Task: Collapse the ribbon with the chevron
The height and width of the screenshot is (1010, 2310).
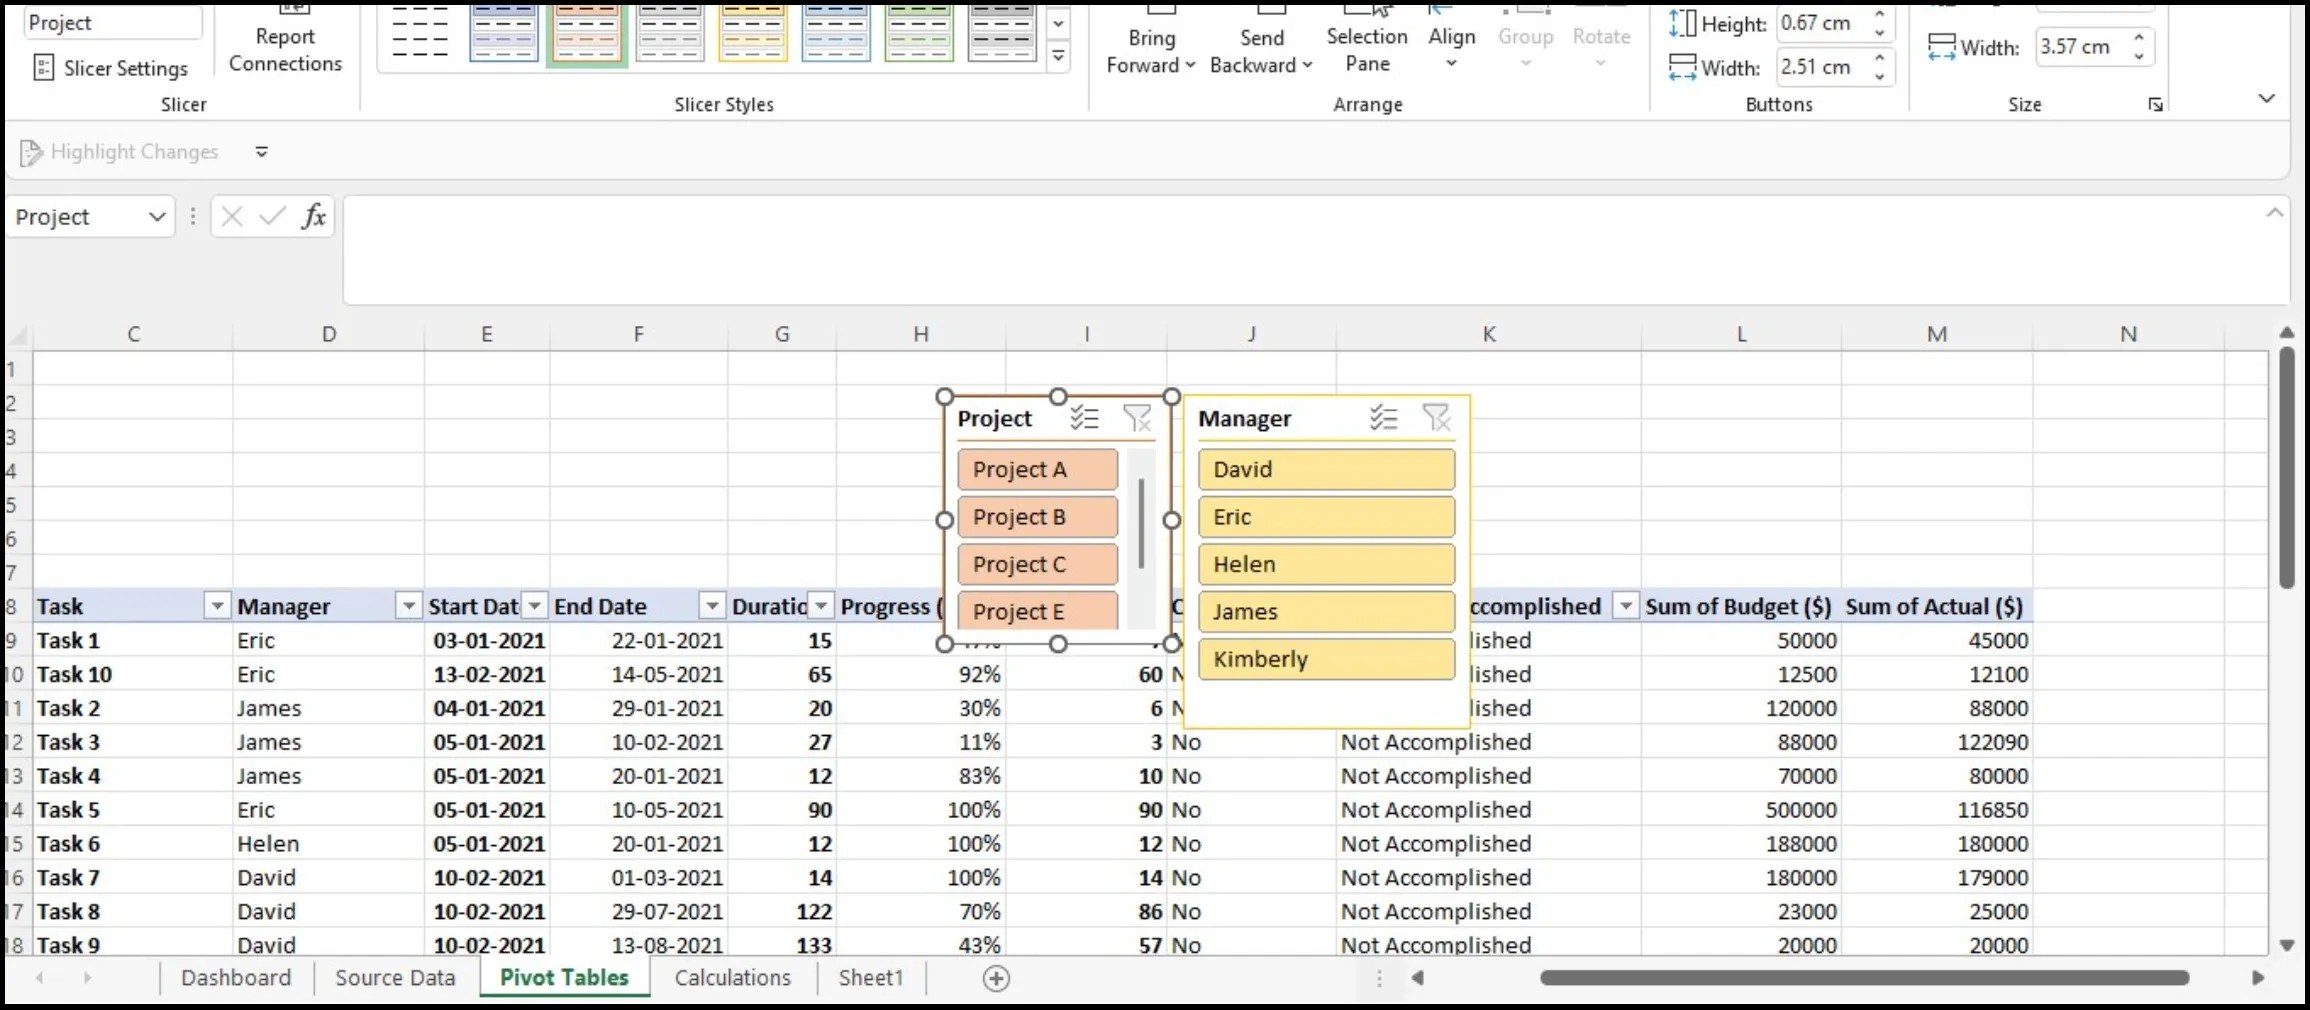Action: [x=2266, y=99]
